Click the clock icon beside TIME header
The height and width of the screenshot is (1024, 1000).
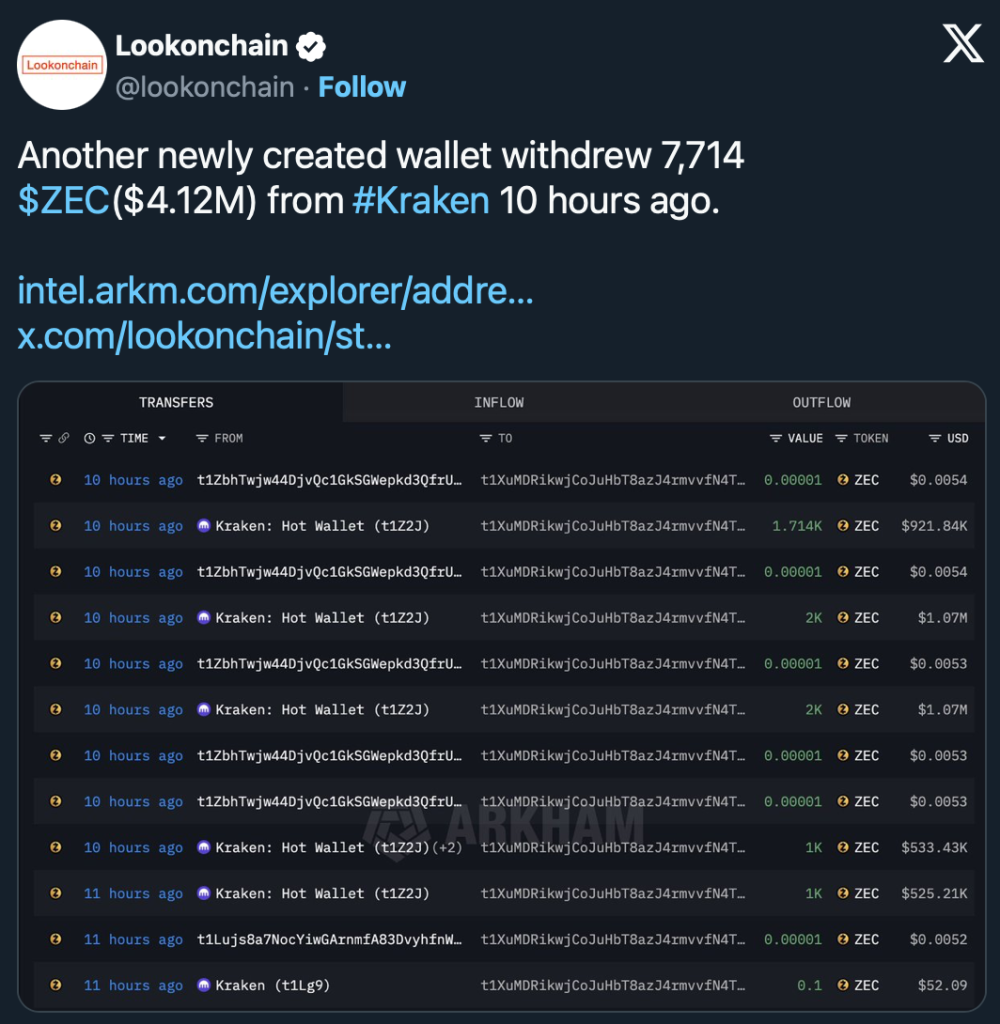90,439
